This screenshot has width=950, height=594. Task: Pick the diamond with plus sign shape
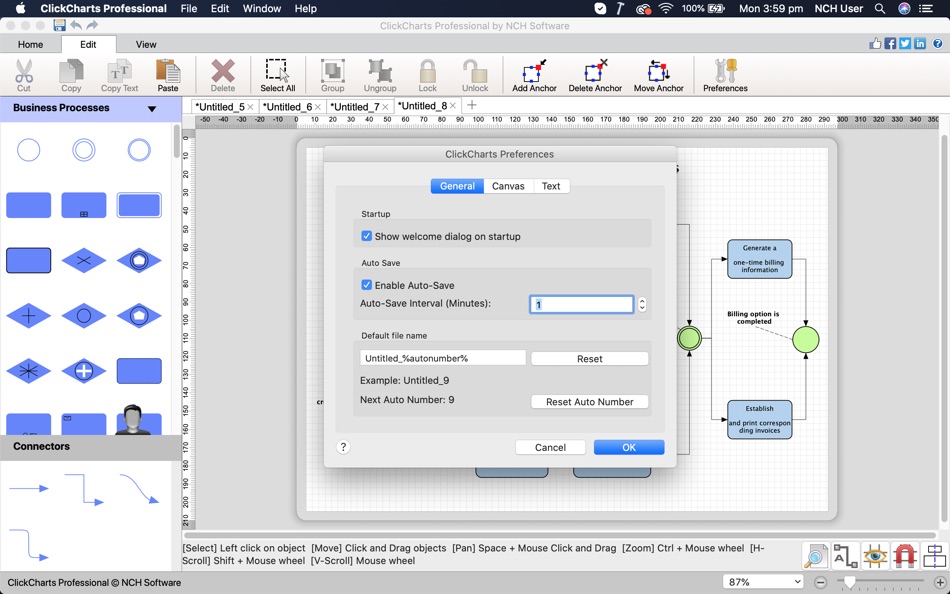pyautogui.click(x=28, y=316)
